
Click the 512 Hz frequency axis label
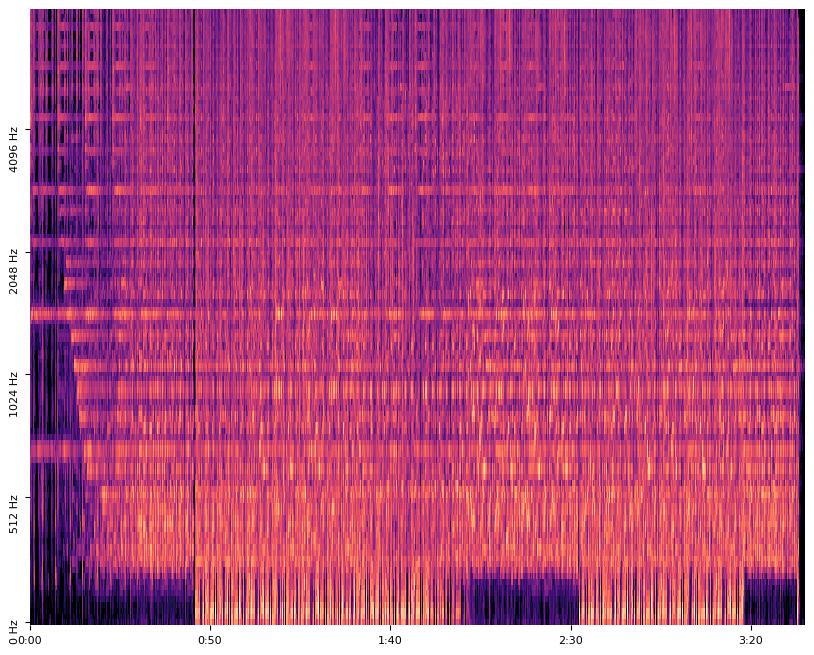[x=13, y=514]
